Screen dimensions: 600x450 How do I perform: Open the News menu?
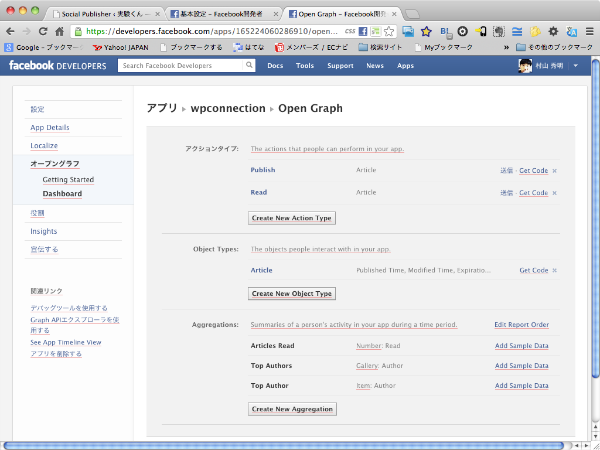375,65
